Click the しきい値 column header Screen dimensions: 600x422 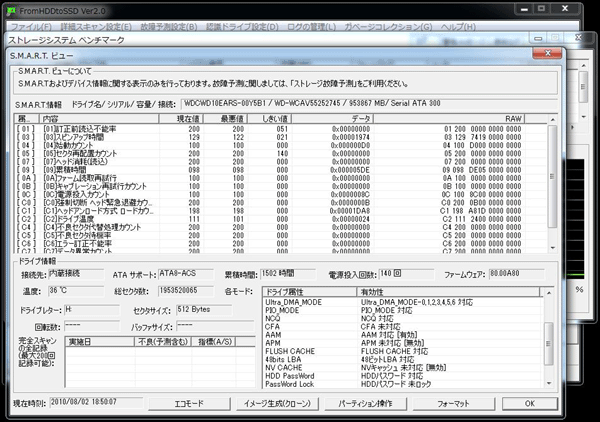270,119
